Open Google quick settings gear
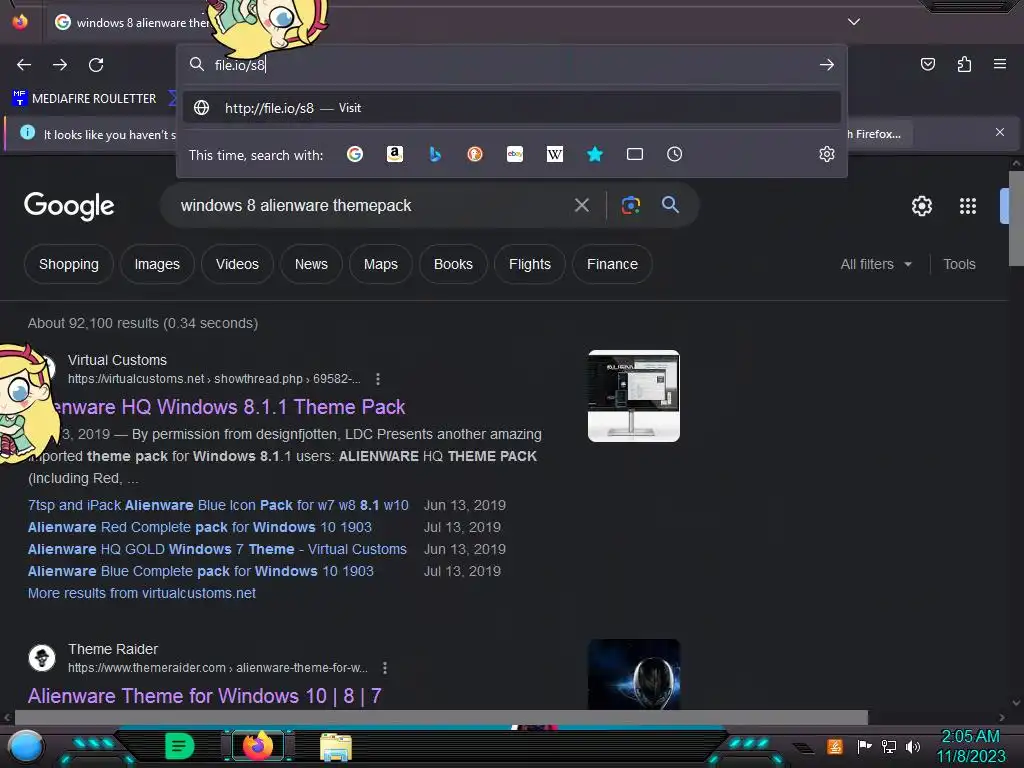 click(x=921, y=206)
